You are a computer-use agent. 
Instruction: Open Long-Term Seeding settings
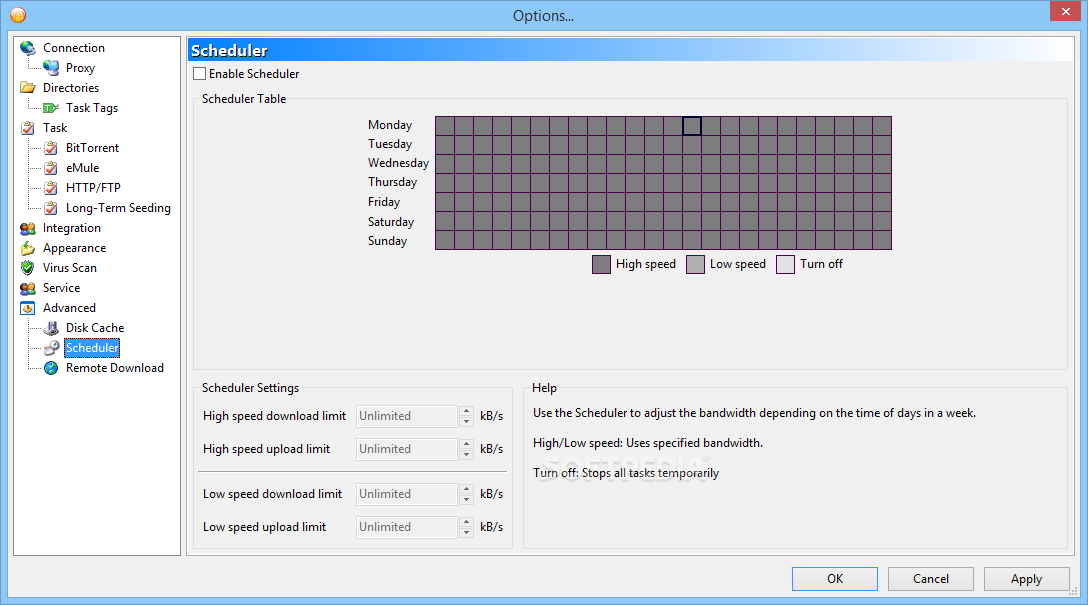tap(118, 208)
